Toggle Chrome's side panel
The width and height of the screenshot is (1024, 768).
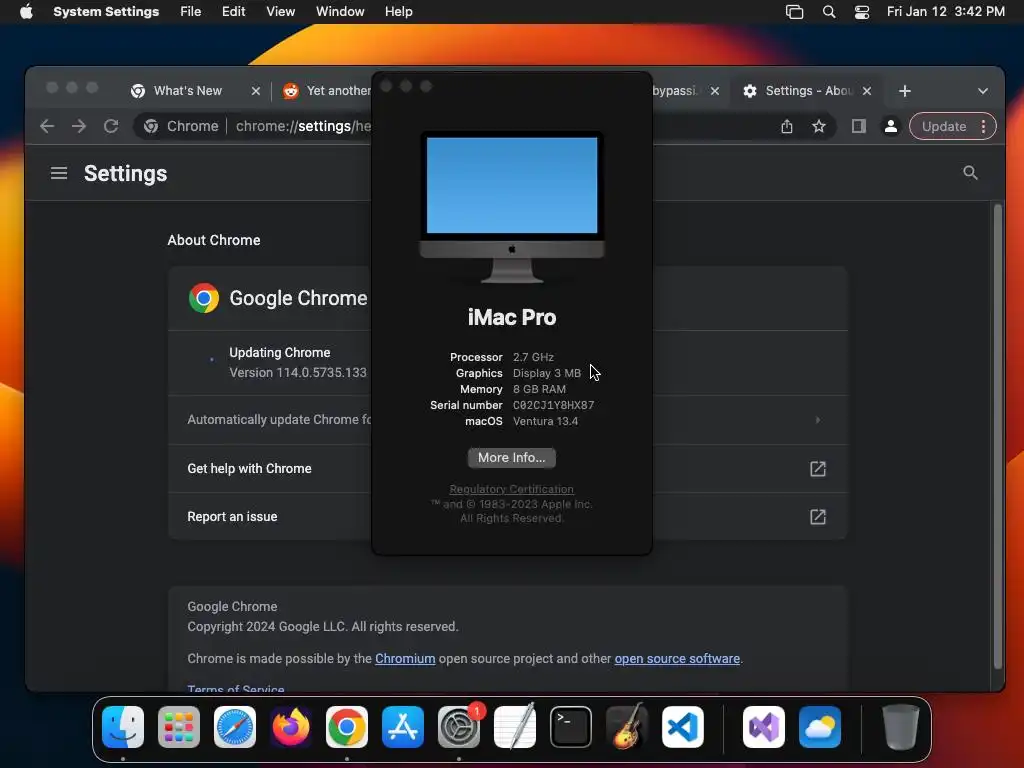click(x=859, y=126)
